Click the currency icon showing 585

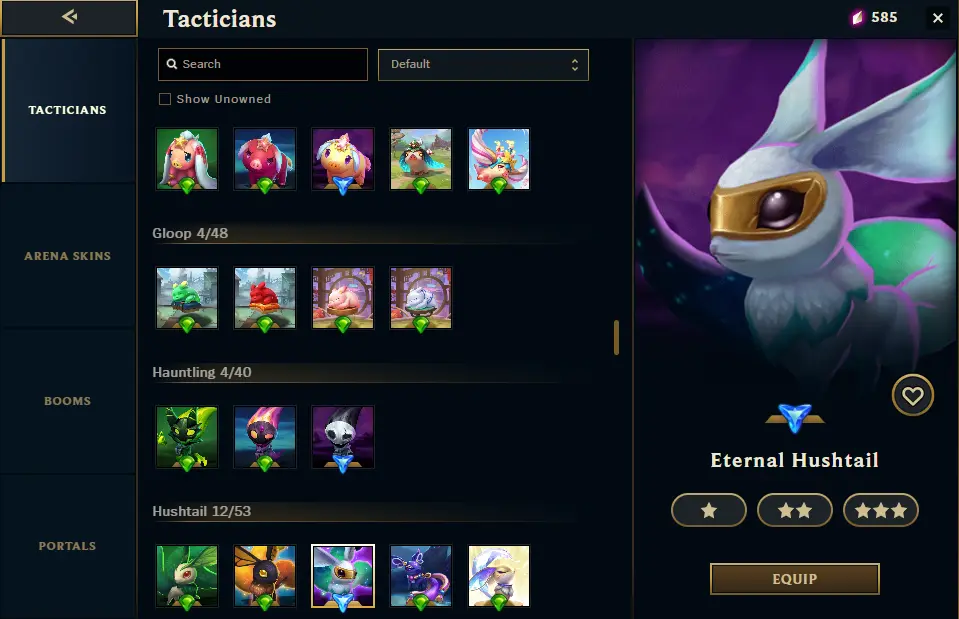(x=857, y=18)
